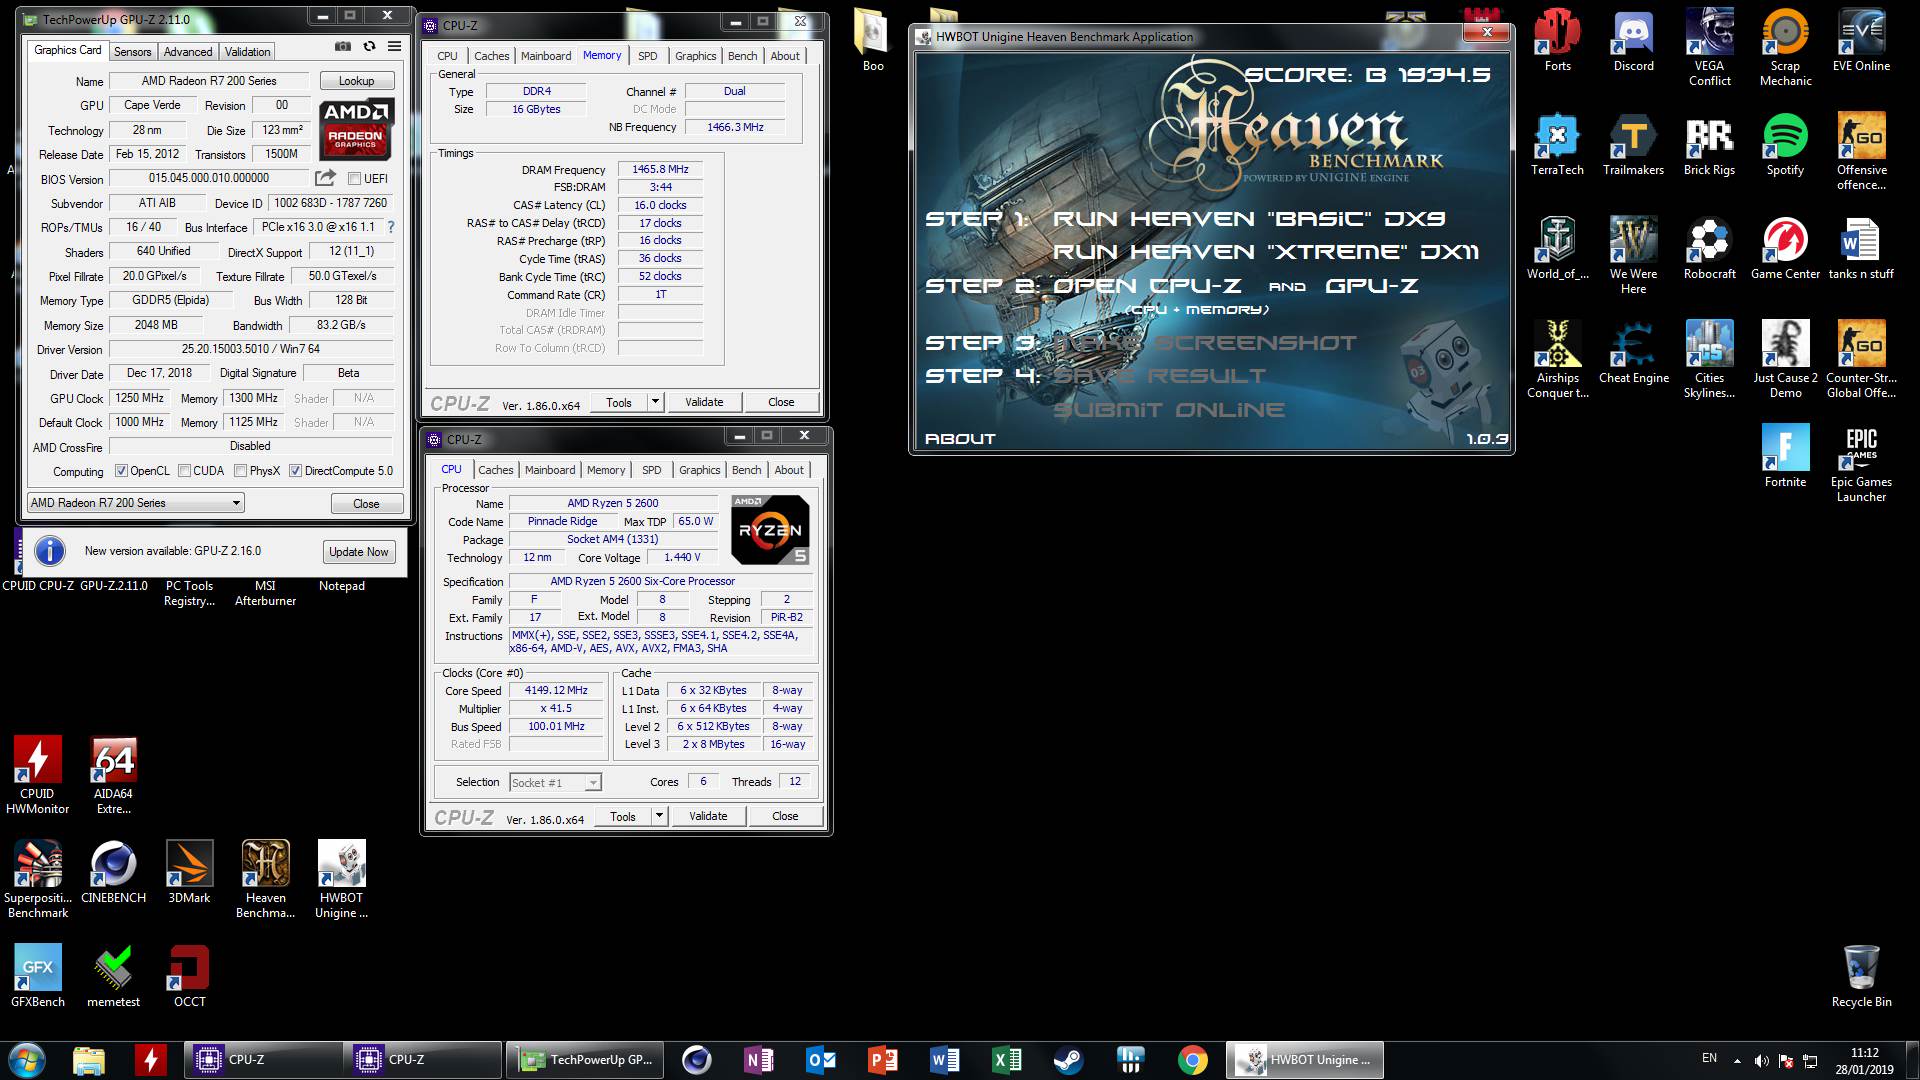1920x1080 pixels.
Task: Open the CPUID HWMonitor desktop icon
Action: coord(38,777)
